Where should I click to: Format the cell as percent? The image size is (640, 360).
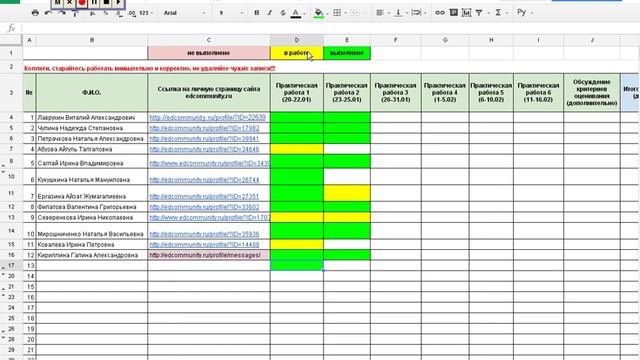pos(106,13)
